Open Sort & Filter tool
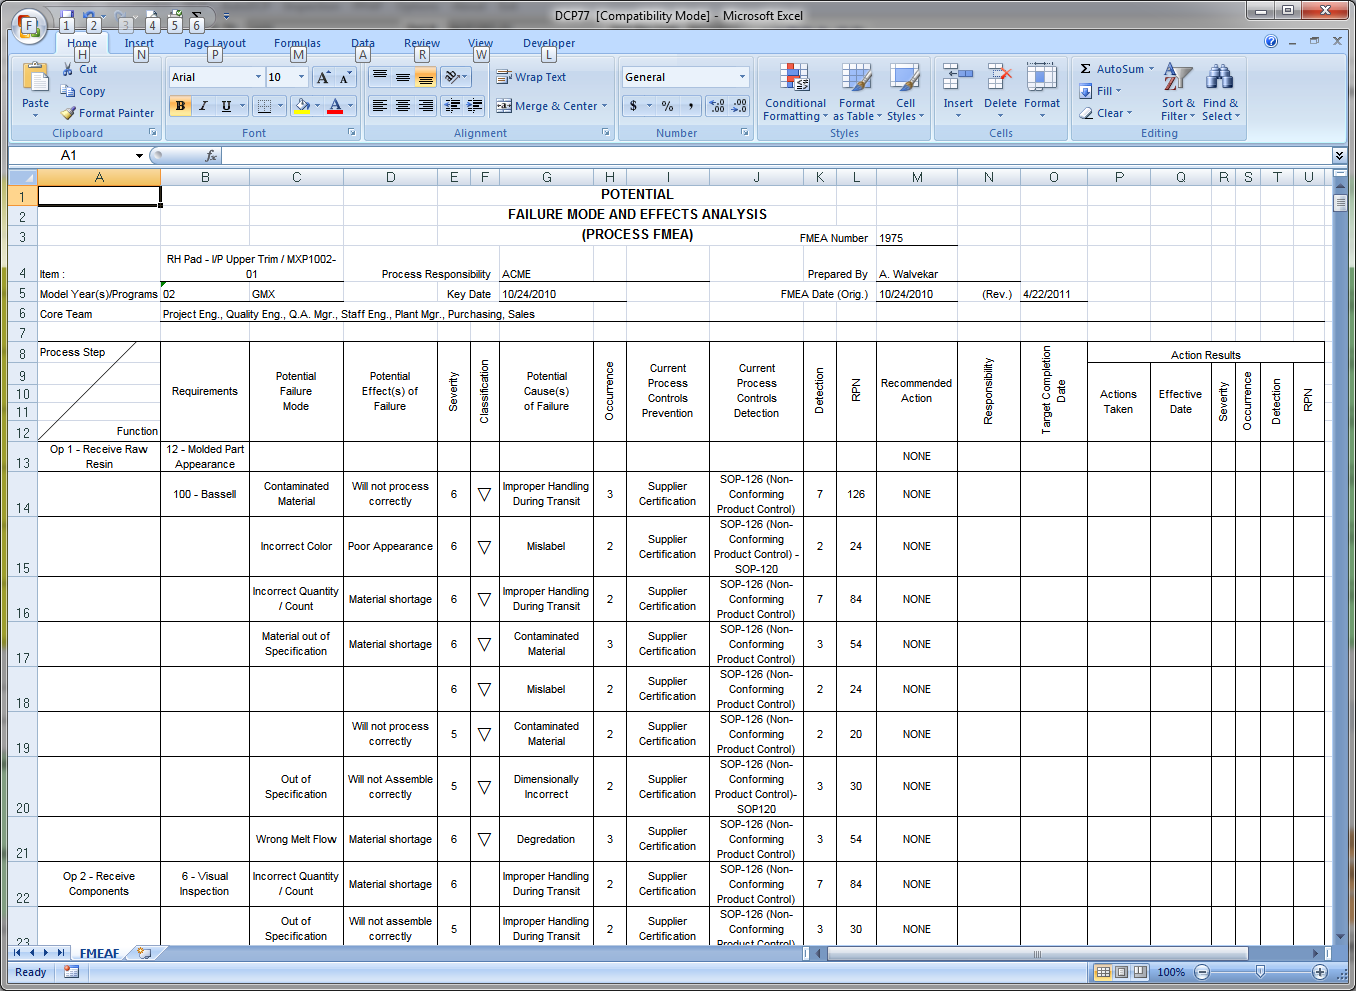Viewport: 1356px width, 991px height. tap(1177, 79)
